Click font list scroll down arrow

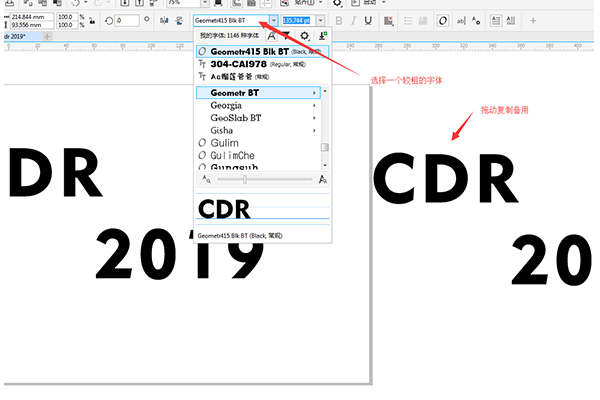[325, 165]
